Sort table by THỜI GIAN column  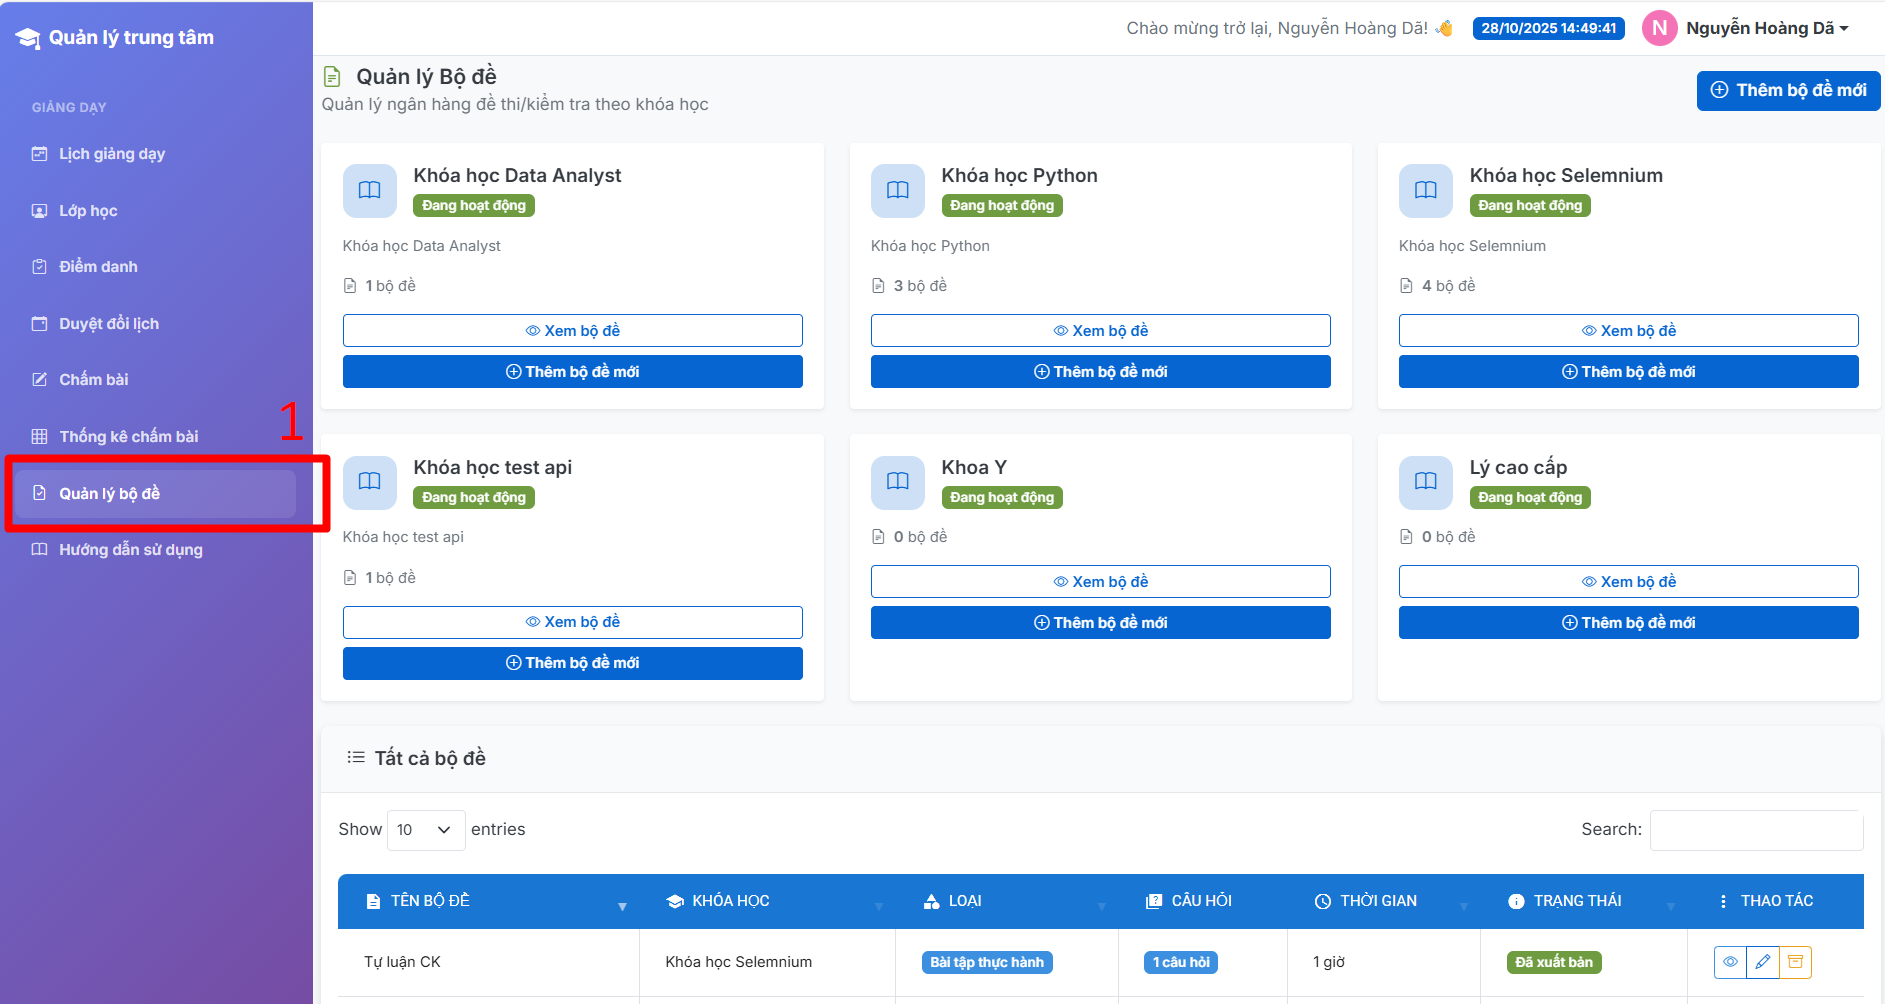1378,901
